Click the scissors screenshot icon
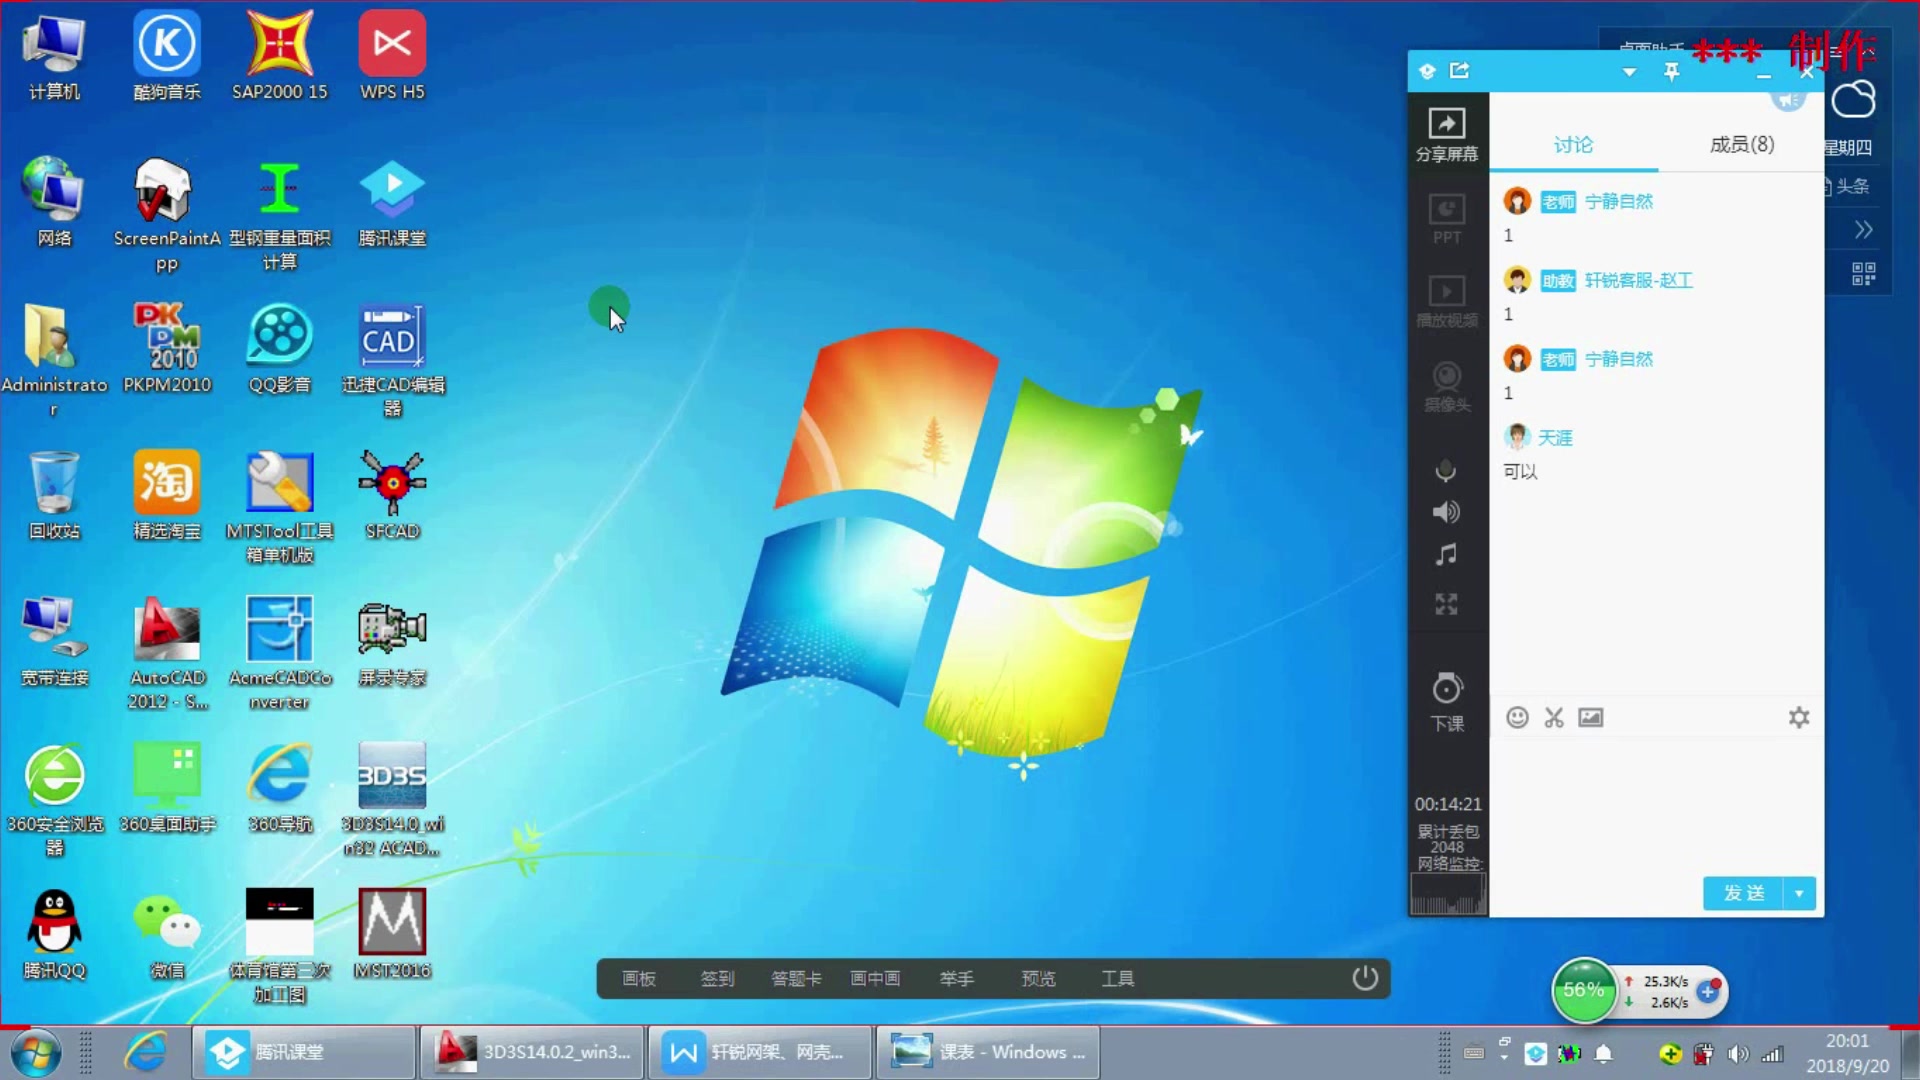Viewport: 1920px width, 1080px height. 1553,718
